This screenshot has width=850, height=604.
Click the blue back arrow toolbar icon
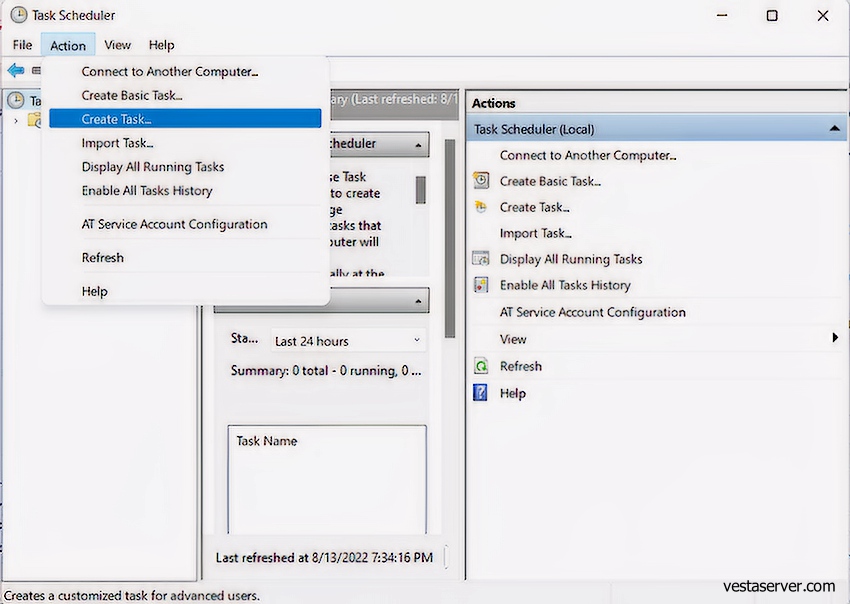(16, 70)
